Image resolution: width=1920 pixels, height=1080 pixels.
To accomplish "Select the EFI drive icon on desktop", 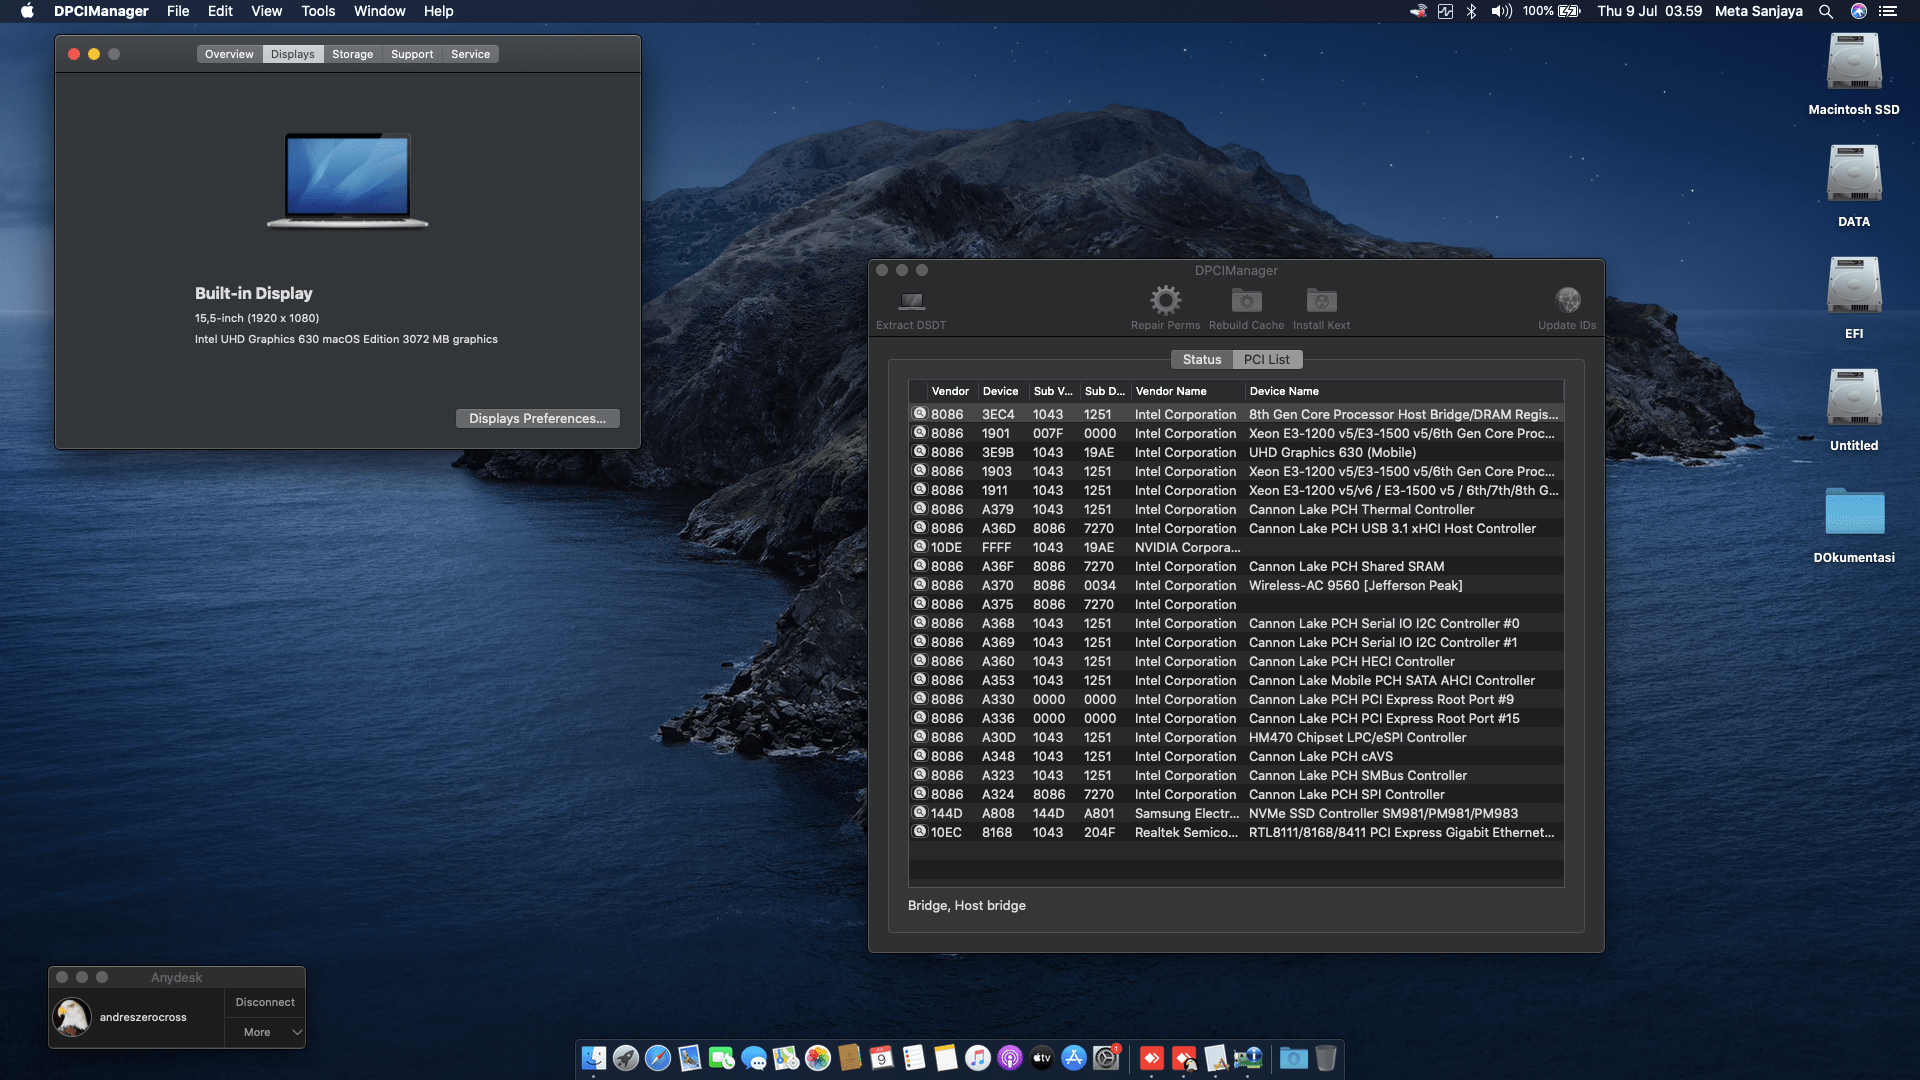I will click(x=1854, y=286).
